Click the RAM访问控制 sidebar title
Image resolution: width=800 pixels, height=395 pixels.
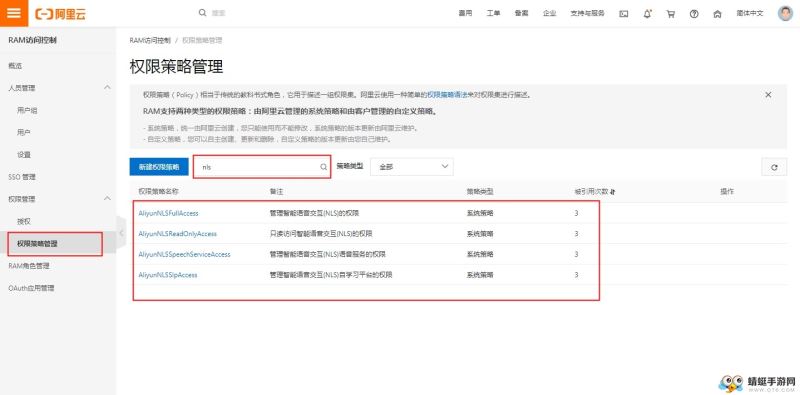click(x=32, y=40)
